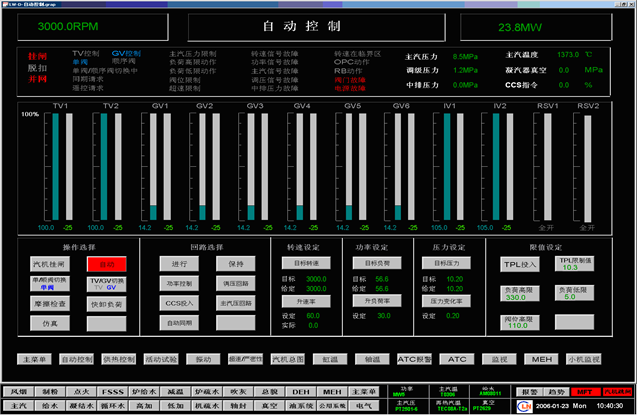Viewport: 637px width, 415px height.
Task: Toggle the 主汽压回路 button
Action: point(236,303)
